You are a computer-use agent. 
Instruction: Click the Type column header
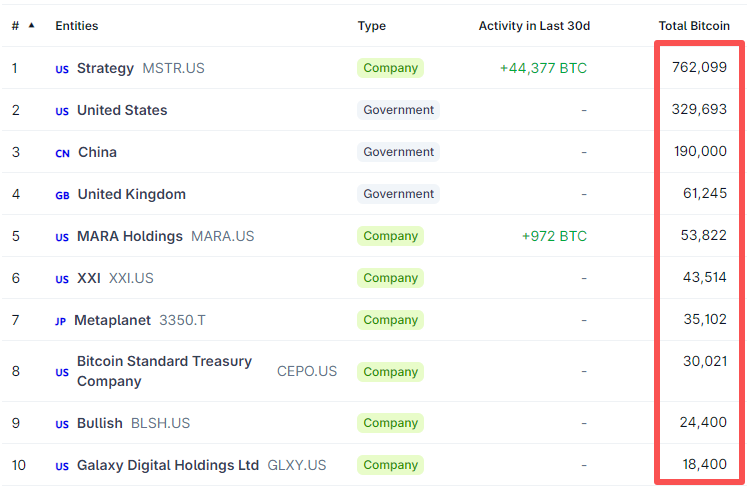(372, 26)
